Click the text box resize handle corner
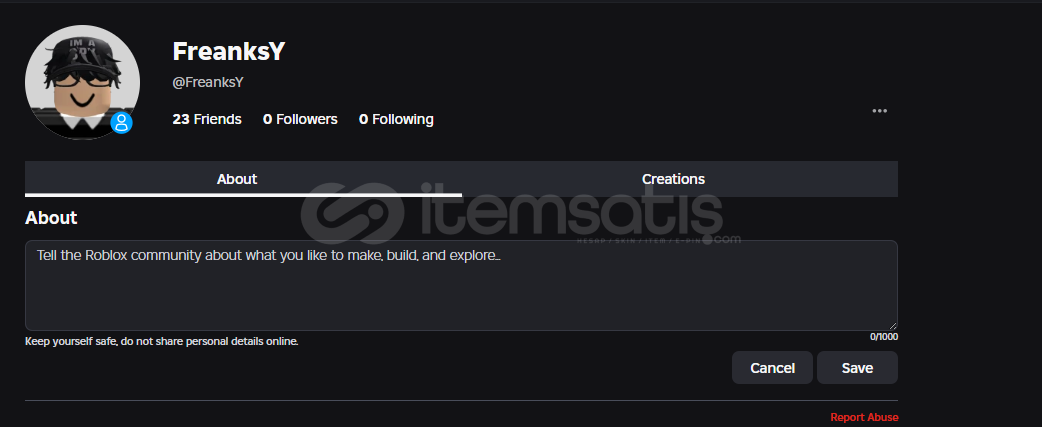The height and width of the screenshot is (427, 1042). coord(892,325)
